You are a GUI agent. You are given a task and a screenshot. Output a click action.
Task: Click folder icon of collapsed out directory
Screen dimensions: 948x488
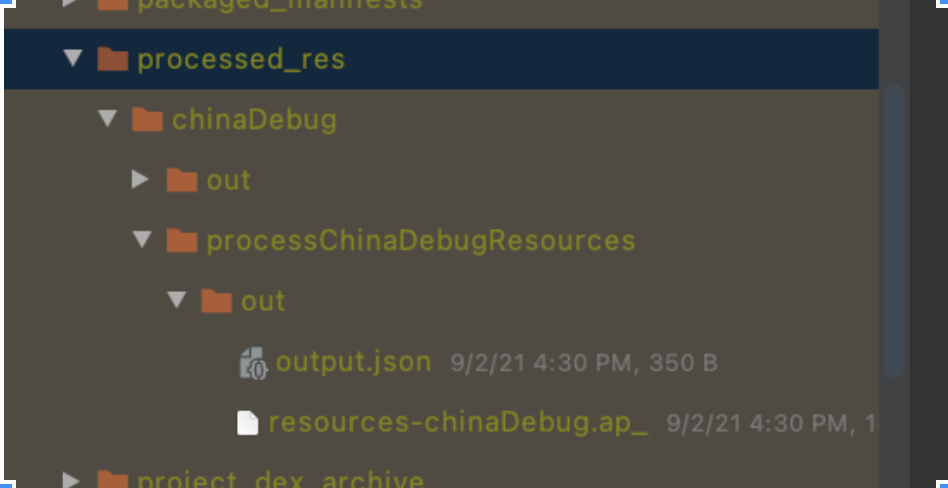tap(181, 181)
